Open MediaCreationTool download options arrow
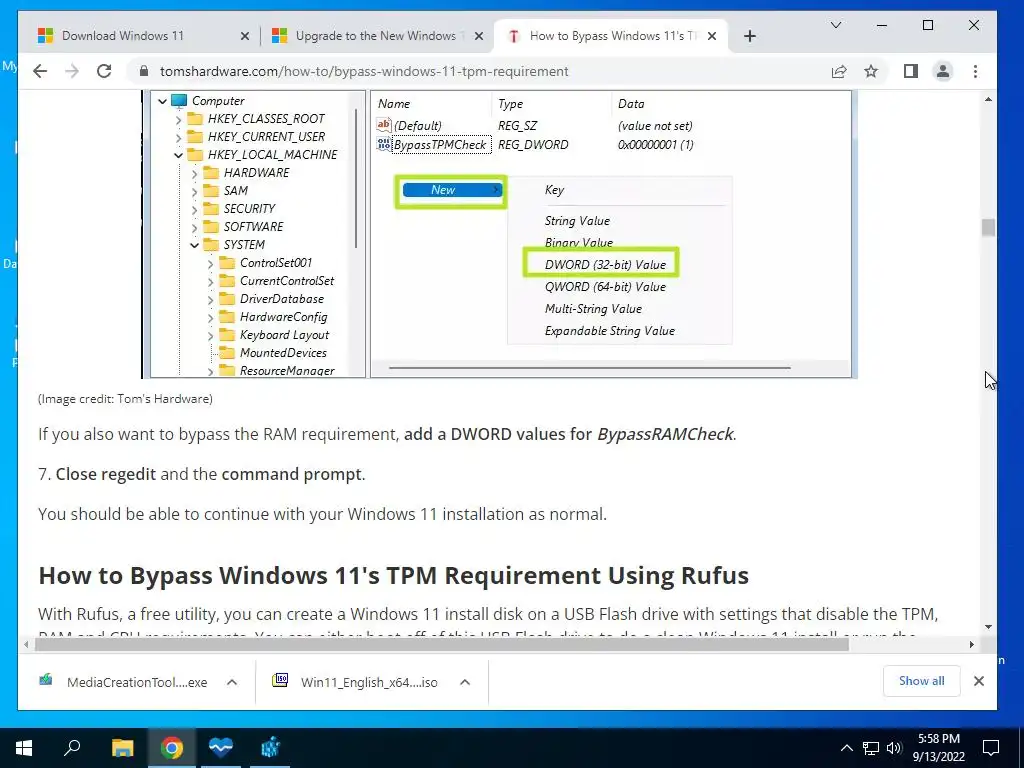This screenshot has height=768, width=1024. pos(232,682)
